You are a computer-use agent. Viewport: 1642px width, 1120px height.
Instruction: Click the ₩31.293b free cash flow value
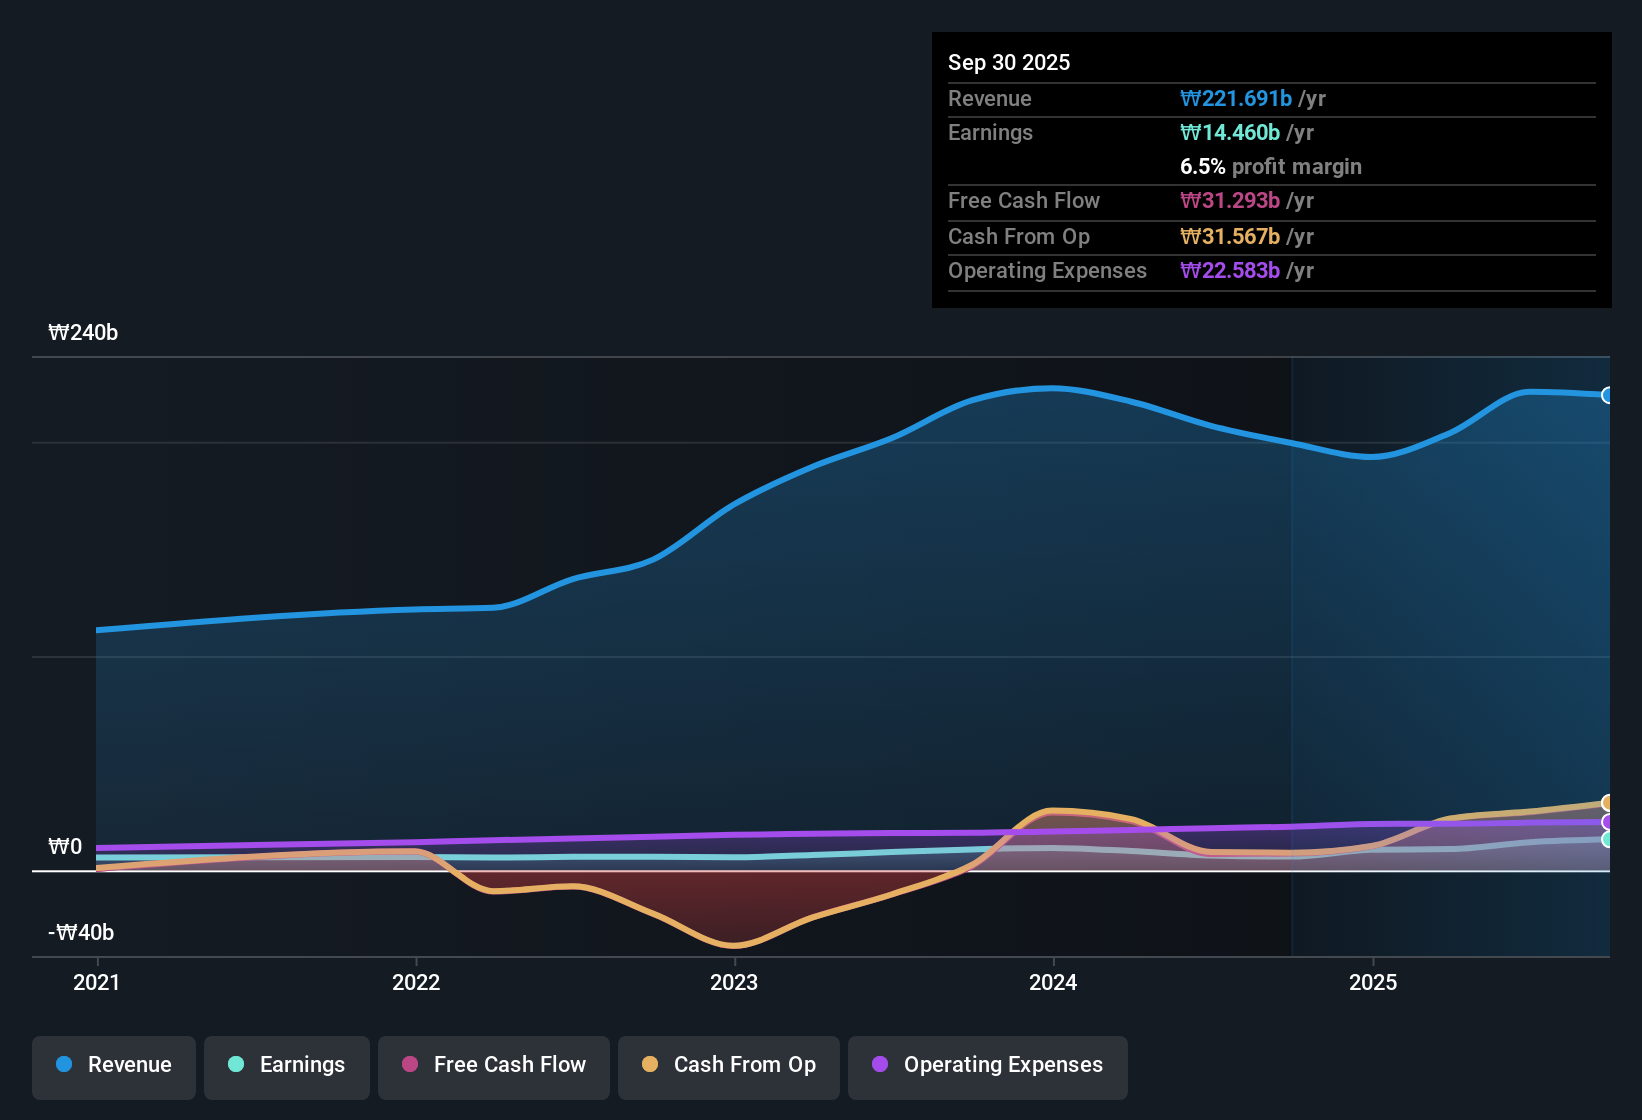(1230, 200)
